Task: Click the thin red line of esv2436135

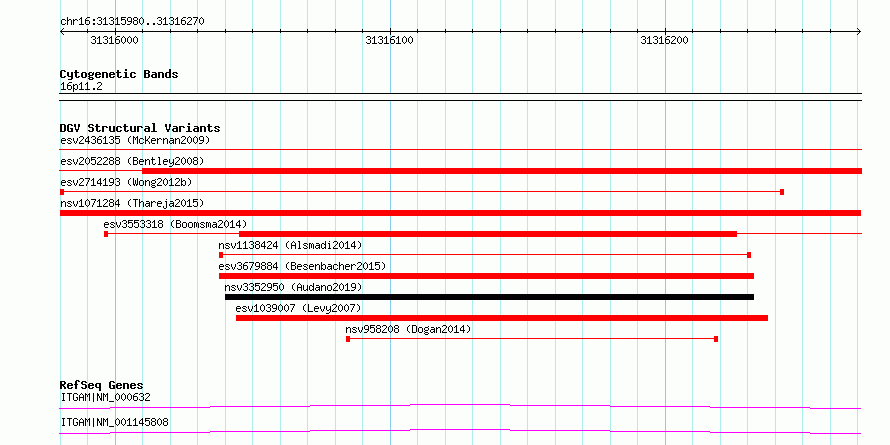Action: [x=461, y=150]
